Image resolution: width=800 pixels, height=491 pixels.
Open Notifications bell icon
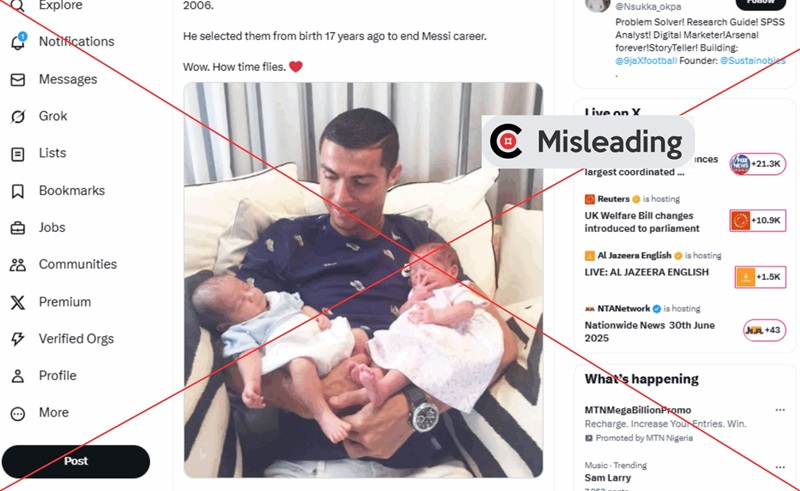[18, 41]
